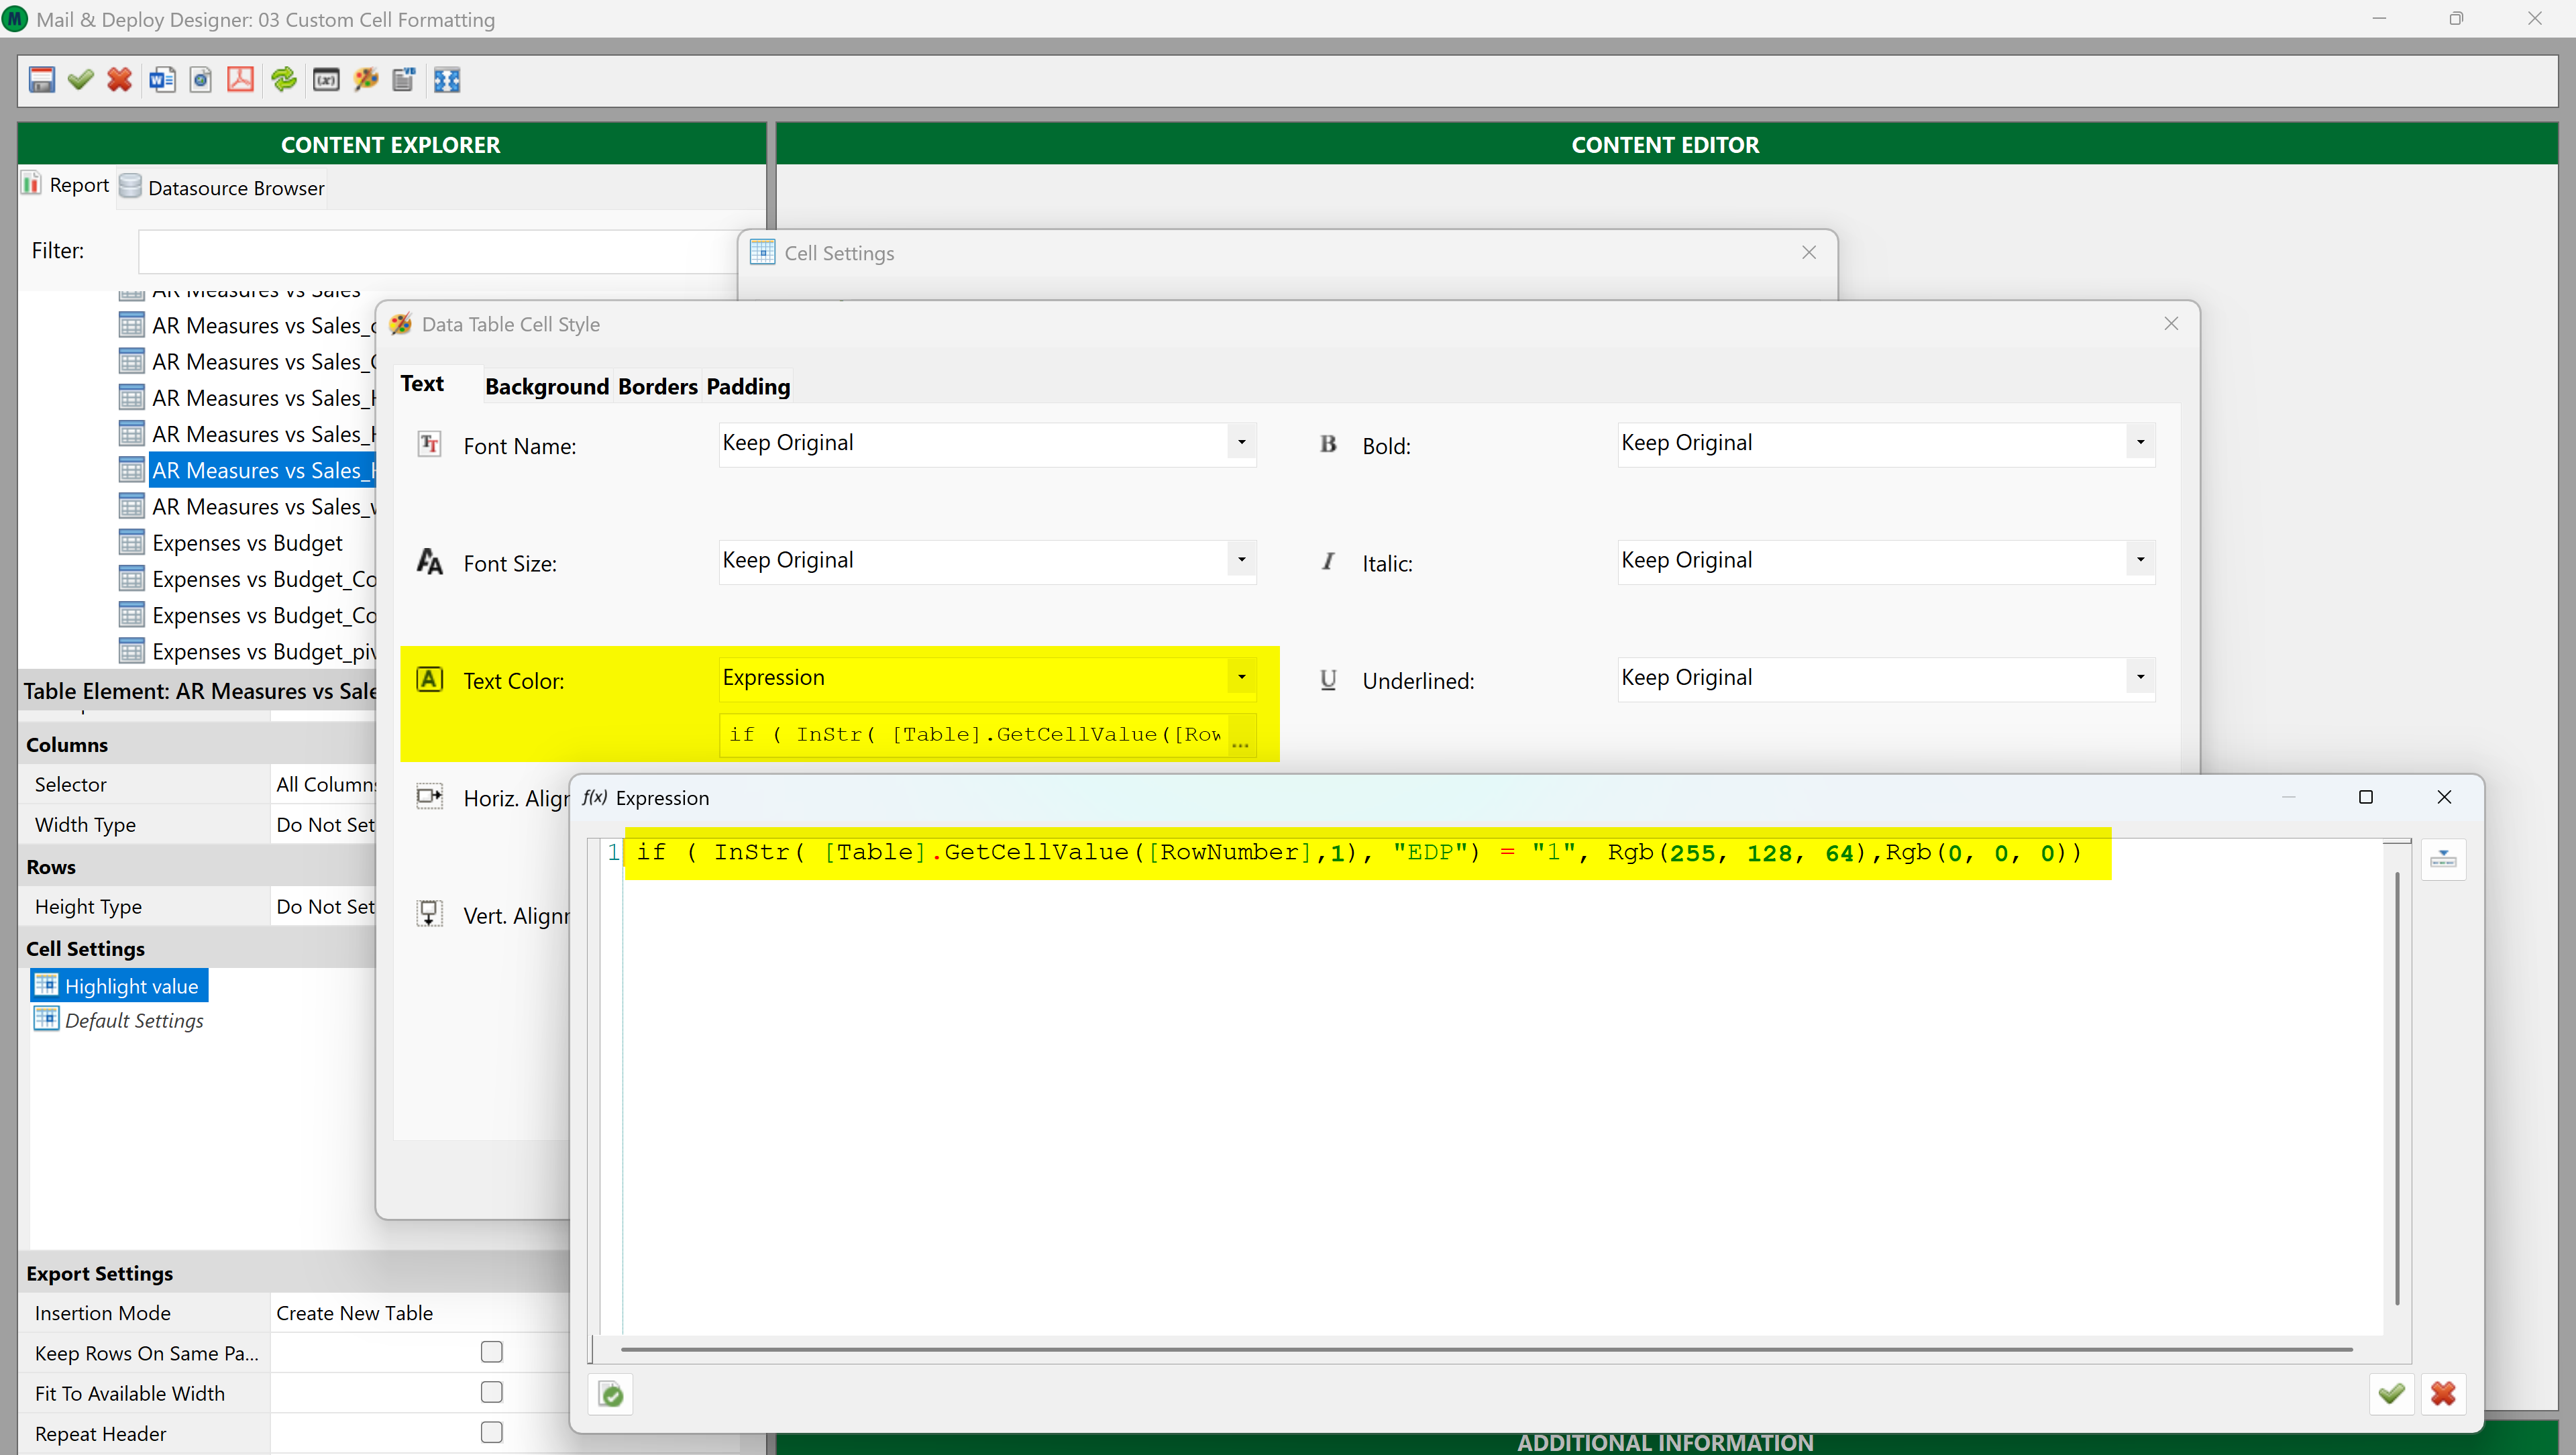Check the Repeat Header checkbox
This screenshot has width=2576, height=1455.
pos(491,1432)
